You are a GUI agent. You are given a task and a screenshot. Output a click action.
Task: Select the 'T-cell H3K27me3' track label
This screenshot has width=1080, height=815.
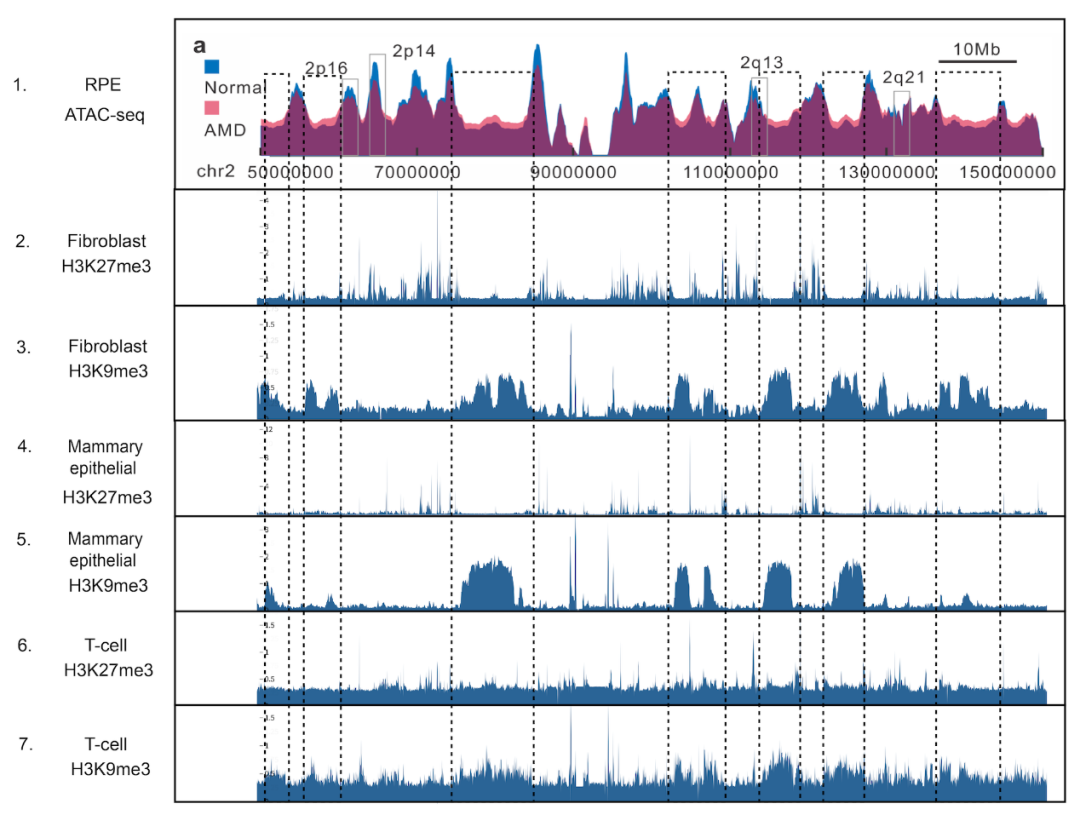click(x=107, y=657)
